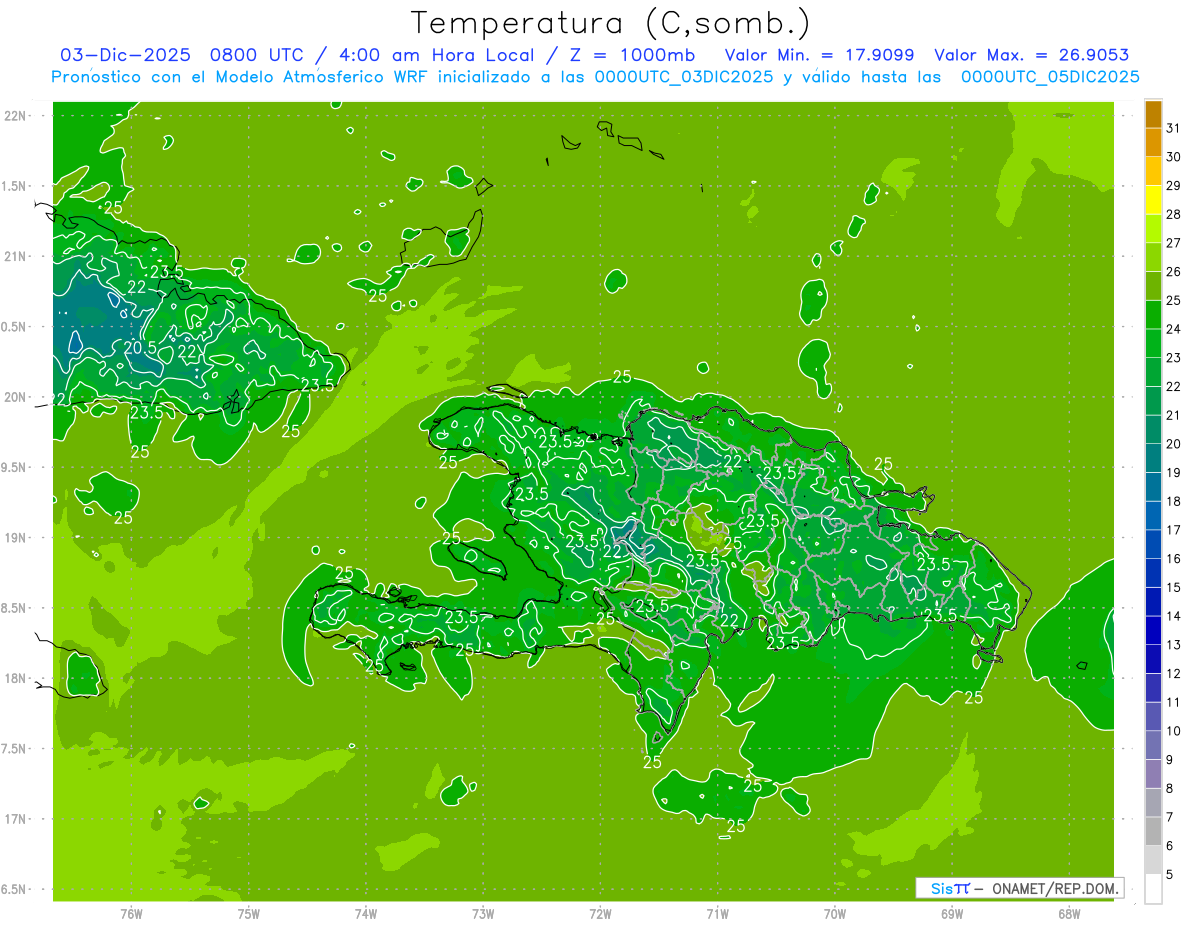Click the "18N" latitude axis label
Screen dimensions: 1200x927
(16, 679)
